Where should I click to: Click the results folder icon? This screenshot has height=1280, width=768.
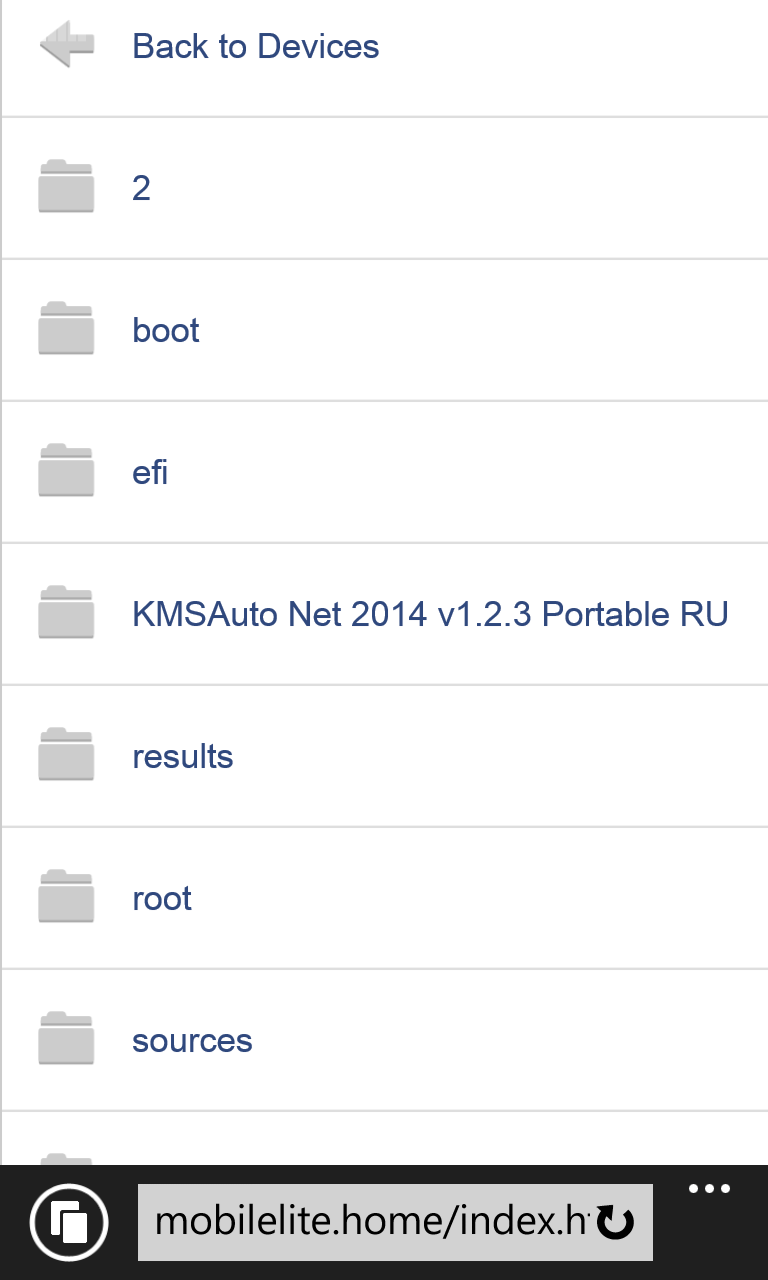(66, 755)
